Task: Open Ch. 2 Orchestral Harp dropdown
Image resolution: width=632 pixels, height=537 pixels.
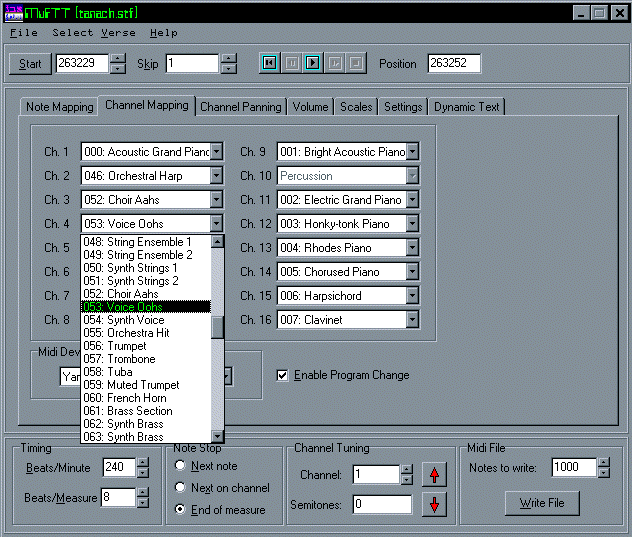Action: [x=216, y=176]
